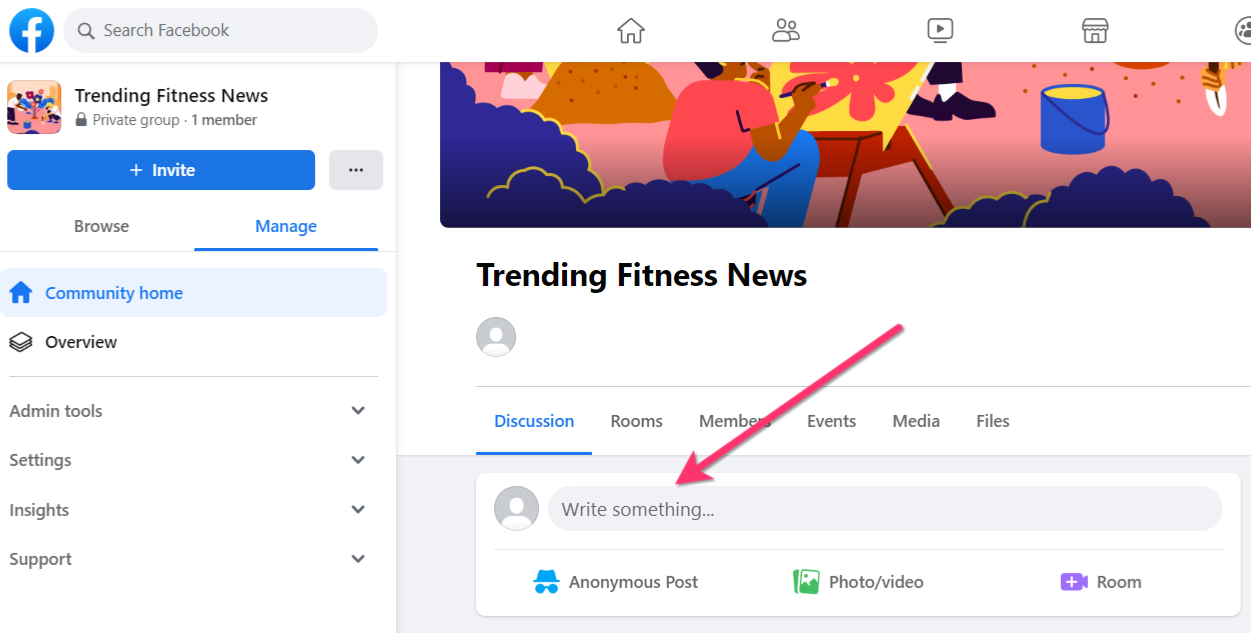1251x633 pixels.
Task: Click the Write something post field
Action: tap(884, 509)
